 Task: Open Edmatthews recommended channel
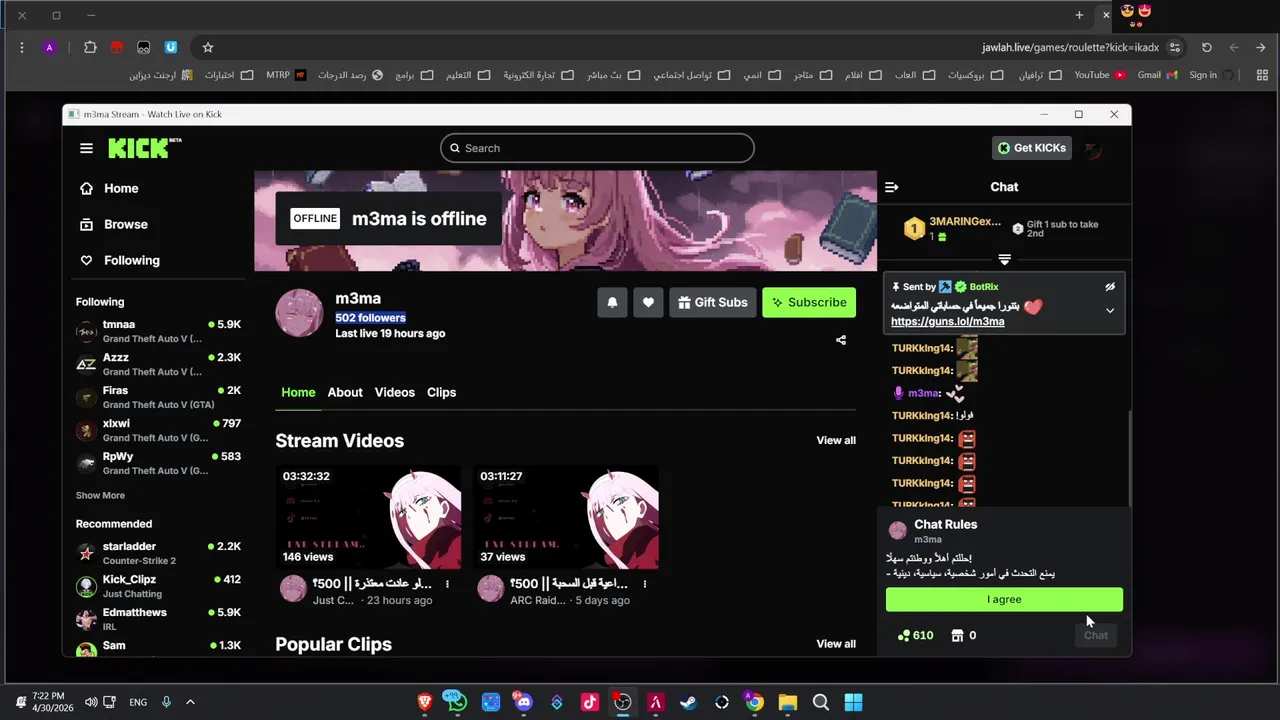(159, 619)
